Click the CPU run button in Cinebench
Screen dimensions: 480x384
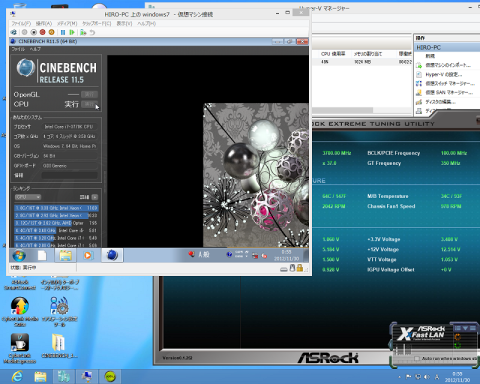[x=89, y=104]
